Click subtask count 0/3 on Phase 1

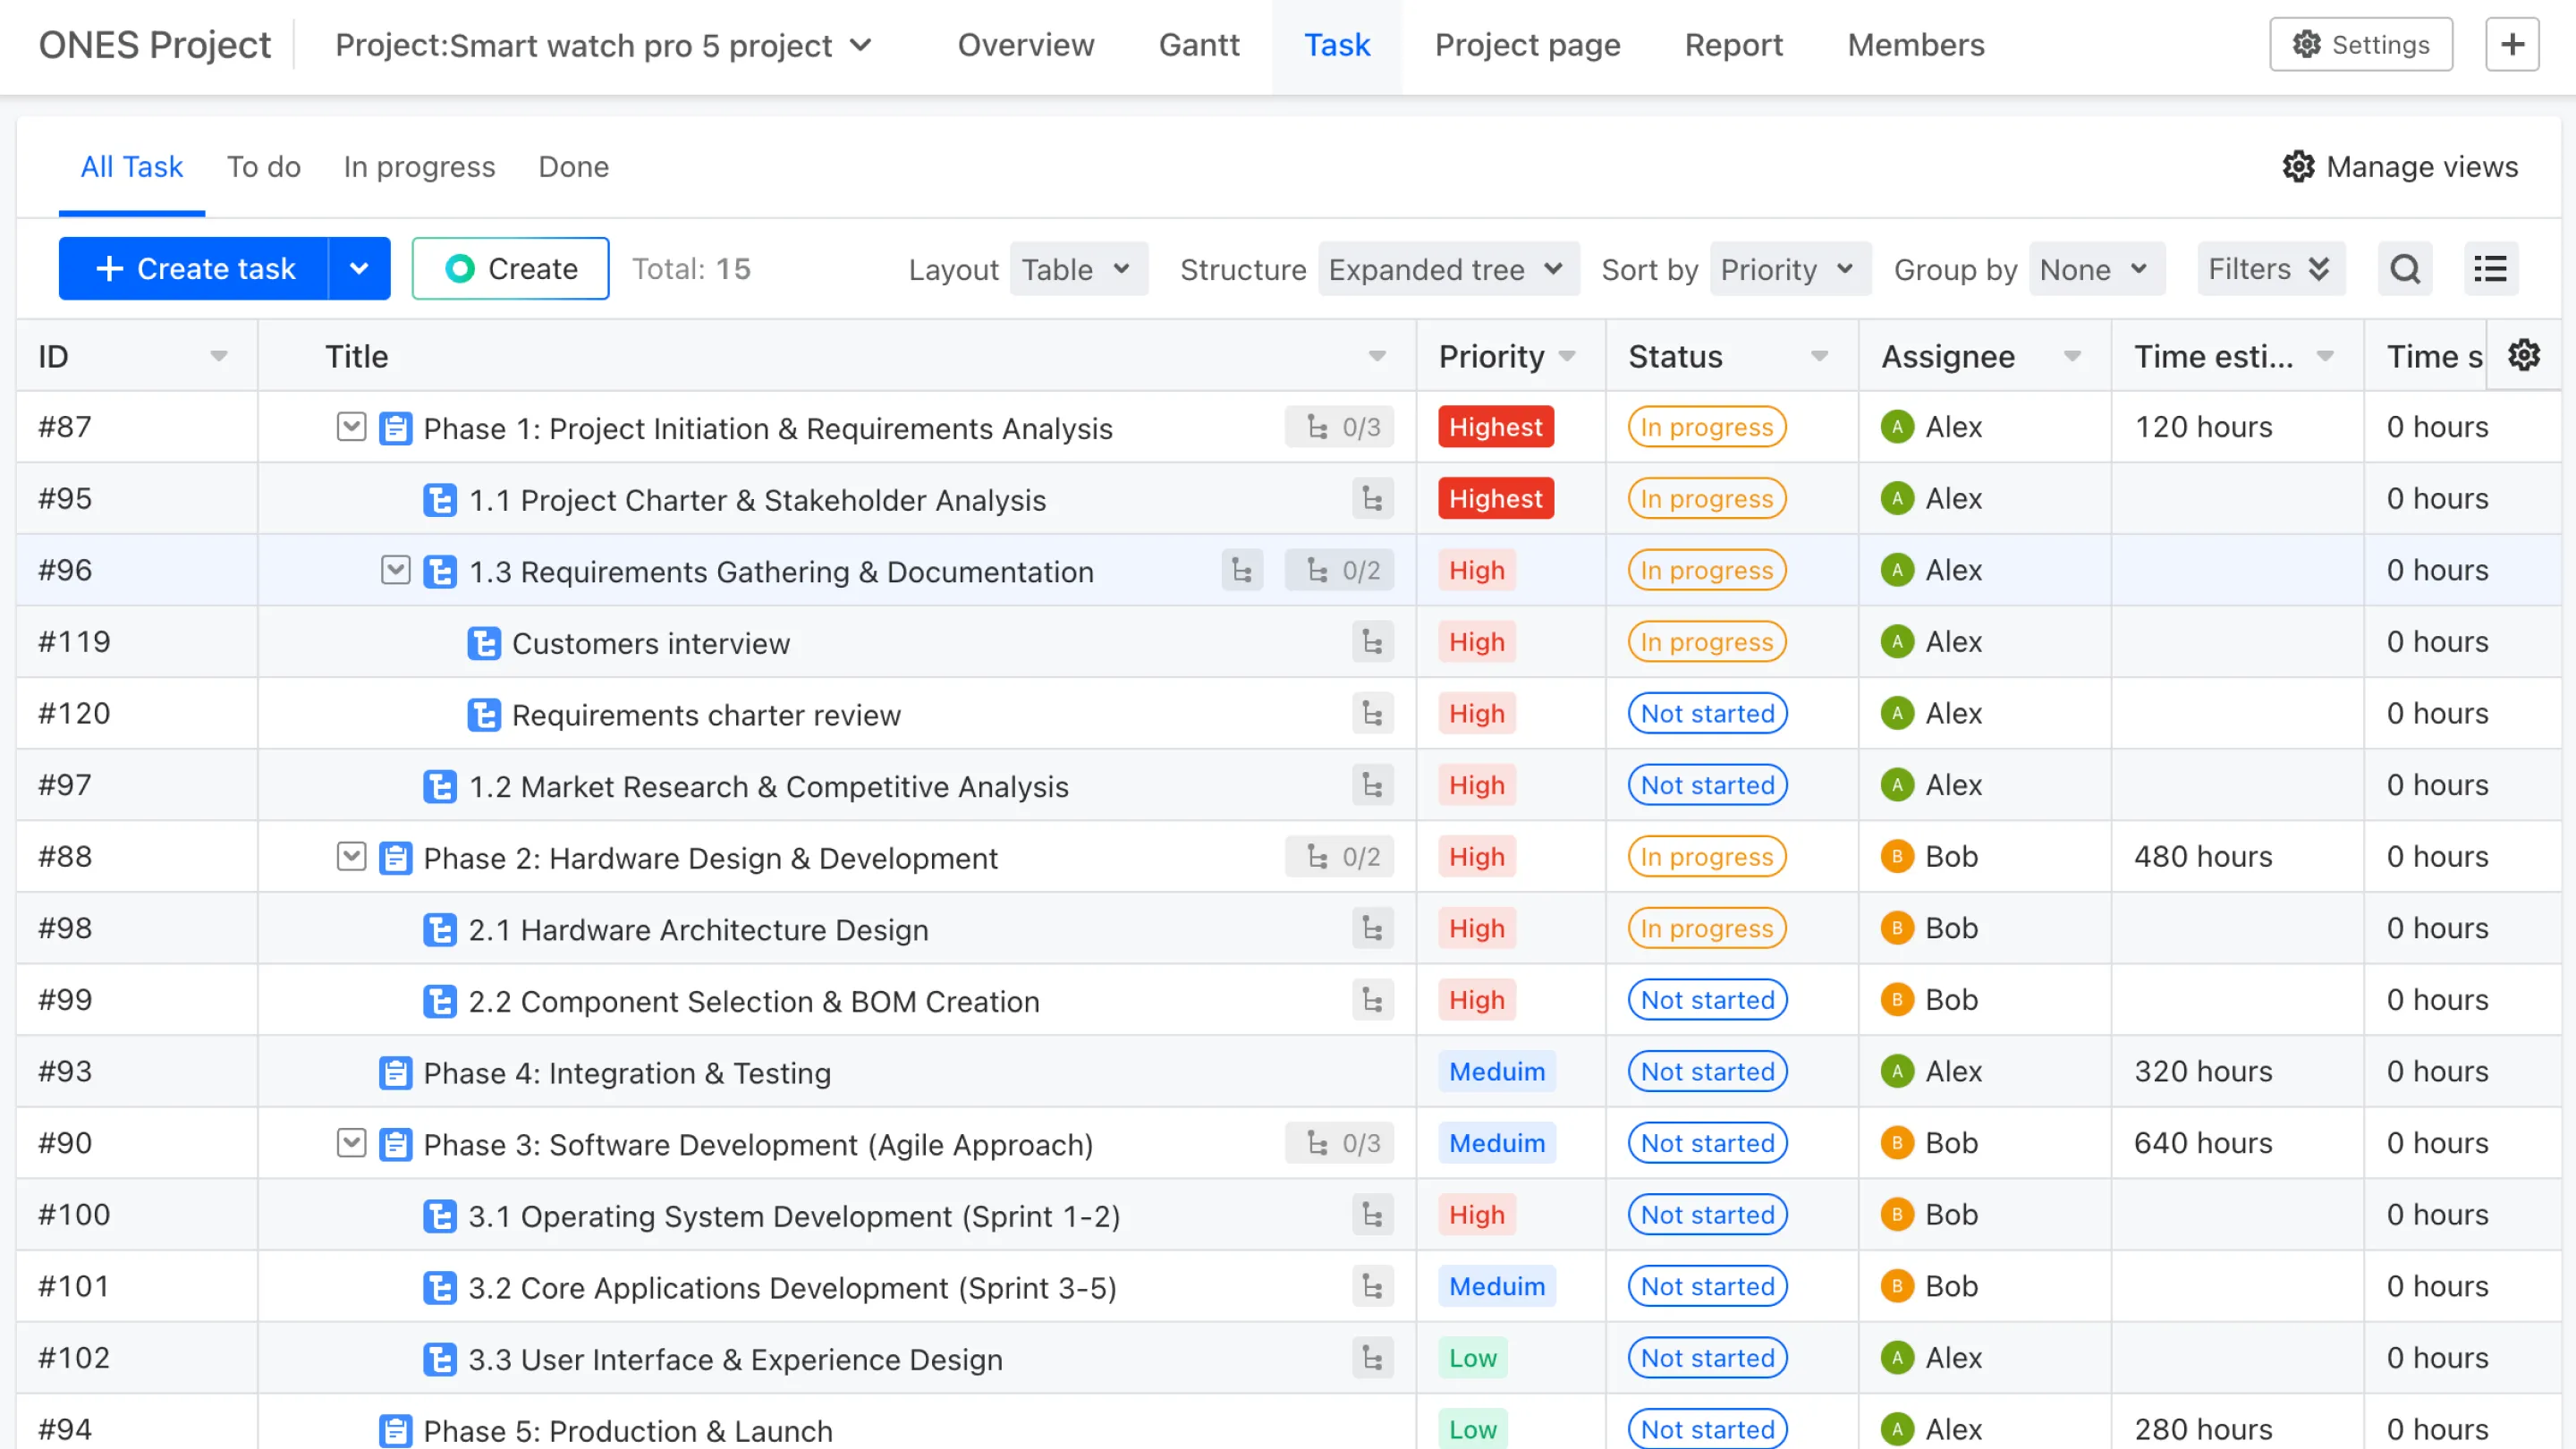coord(1340,428)
